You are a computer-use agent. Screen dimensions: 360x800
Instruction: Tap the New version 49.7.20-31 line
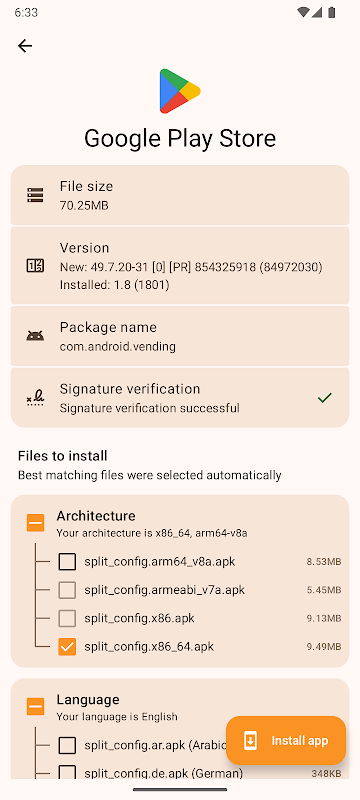click(x=191, y=267)
